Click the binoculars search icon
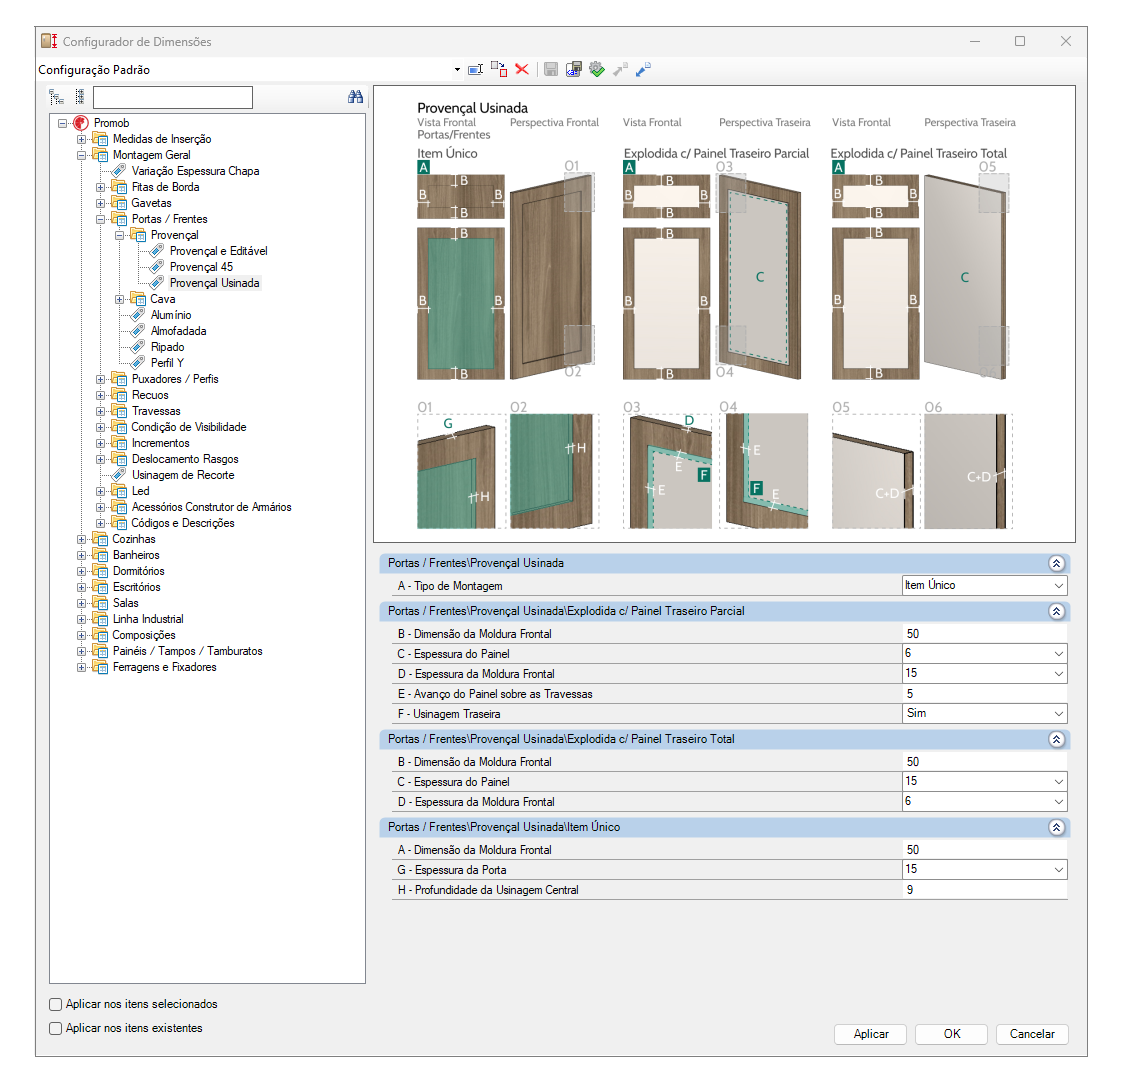The image size is (1134, 1092). [x=355, y=97]
